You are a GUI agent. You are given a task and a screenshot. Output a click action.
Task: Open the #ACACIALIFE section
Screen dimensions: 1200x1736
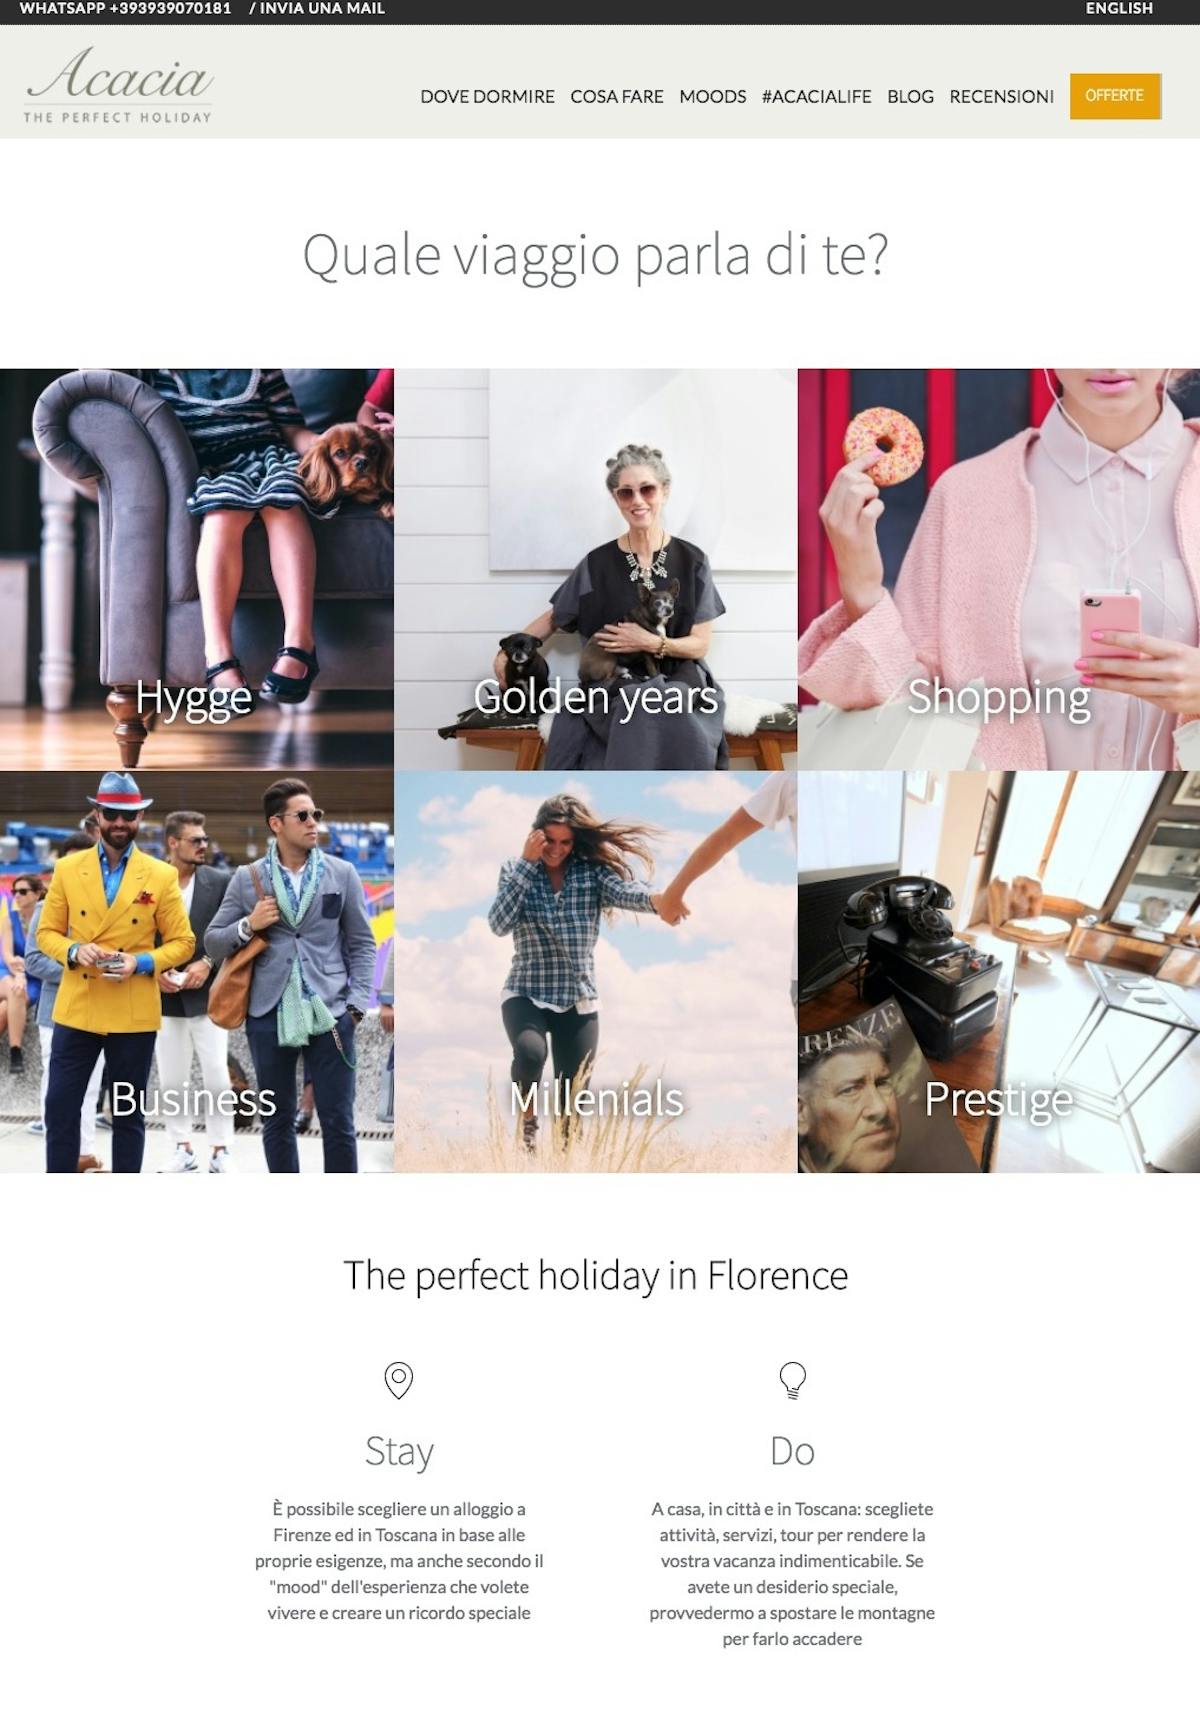(x=817, y=96)
